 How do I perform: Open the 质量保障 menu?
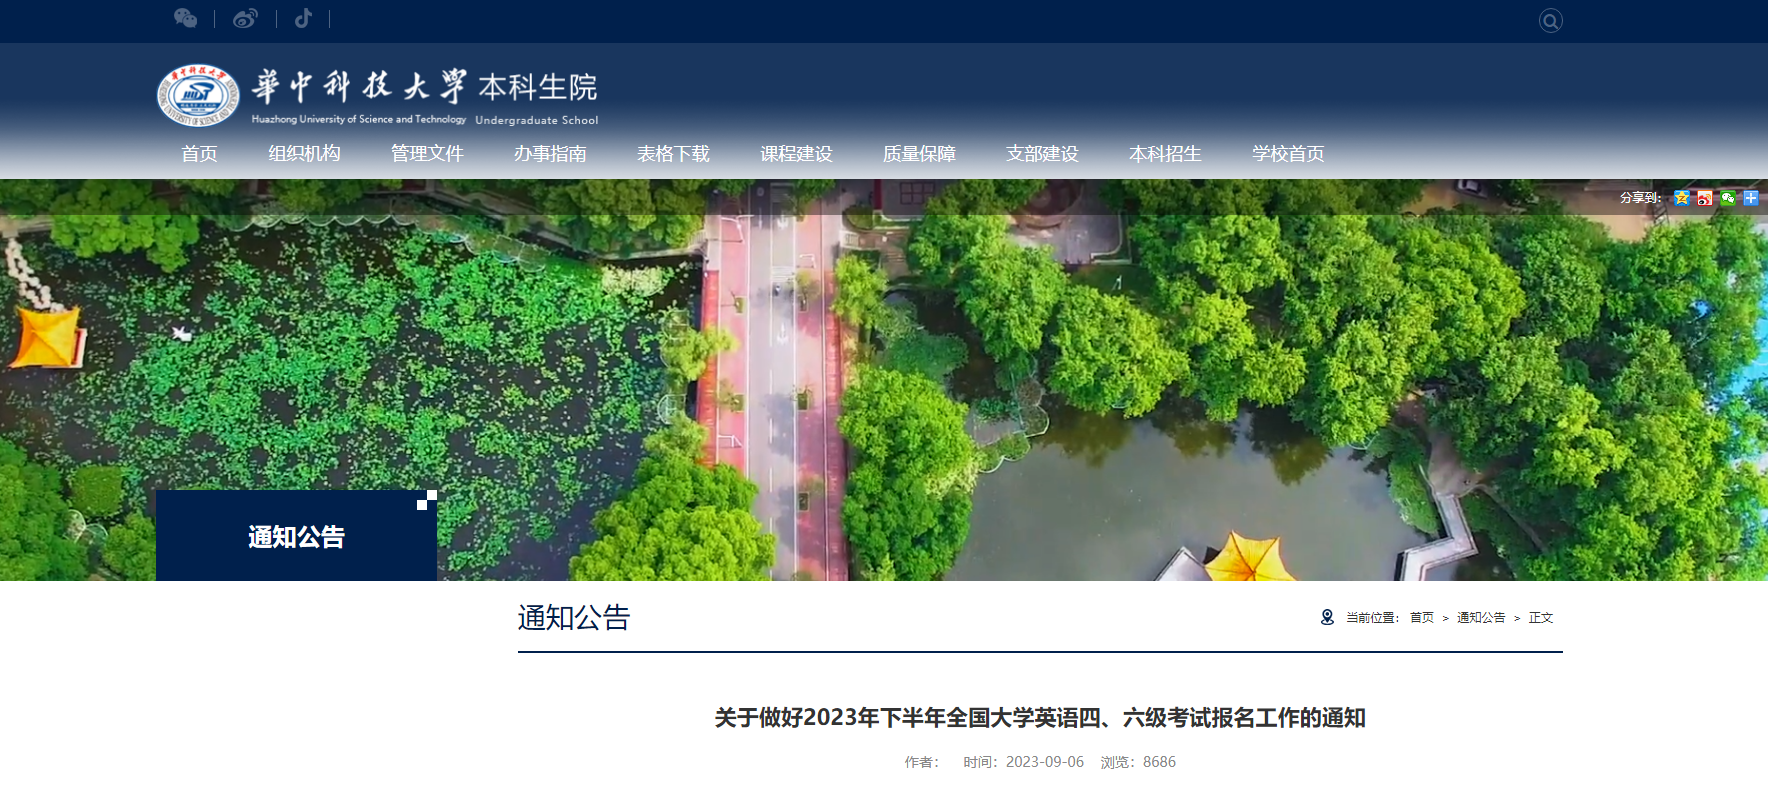[919, 154]
